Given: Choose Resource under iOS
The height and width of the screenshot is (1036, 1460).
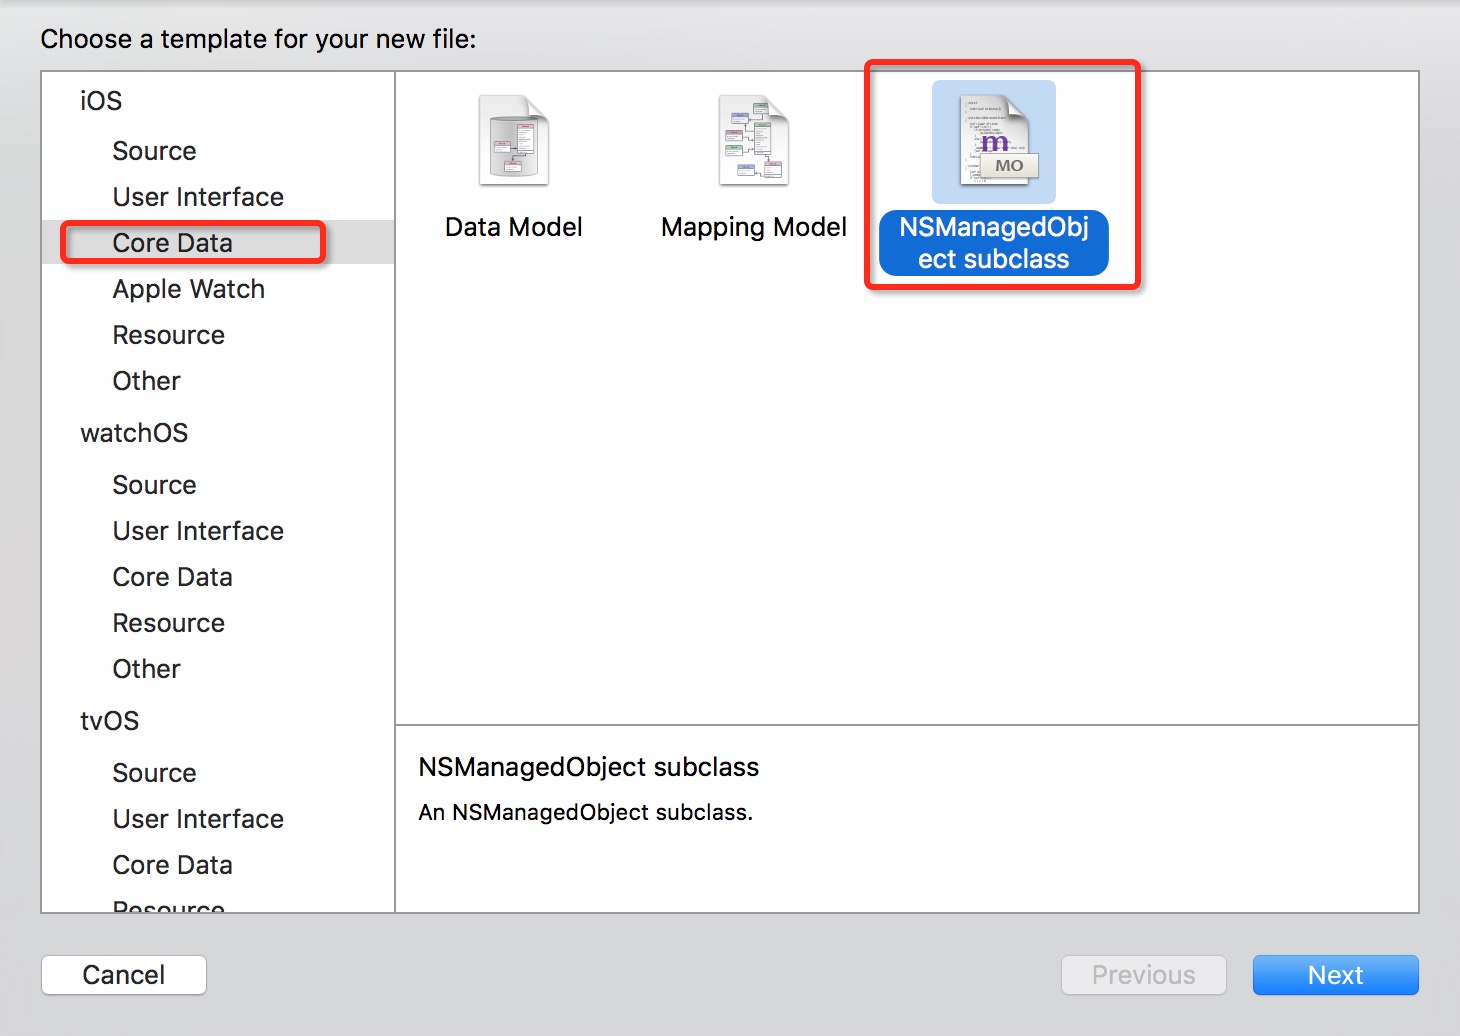Looking at the screenshot, I should pyautogui.click(x=168, y=335).
